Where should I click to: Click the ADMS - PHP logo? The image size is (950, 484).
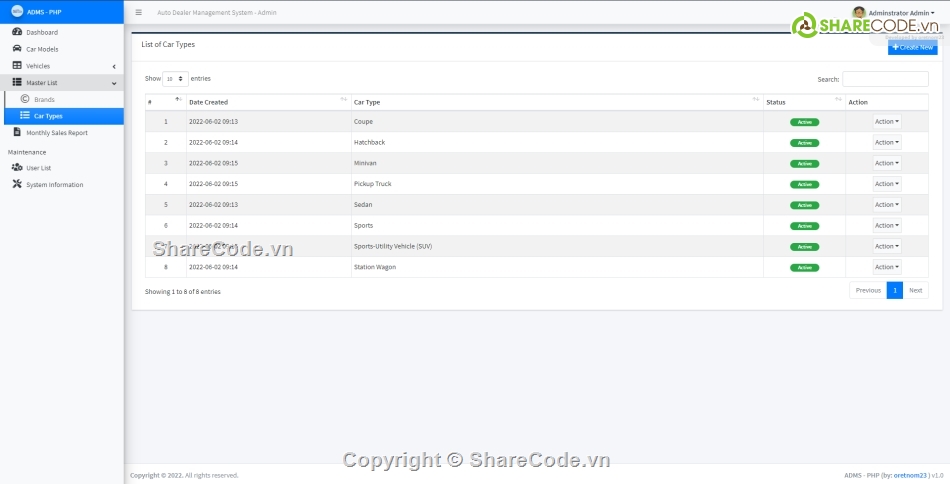click(x=18, y=12)
